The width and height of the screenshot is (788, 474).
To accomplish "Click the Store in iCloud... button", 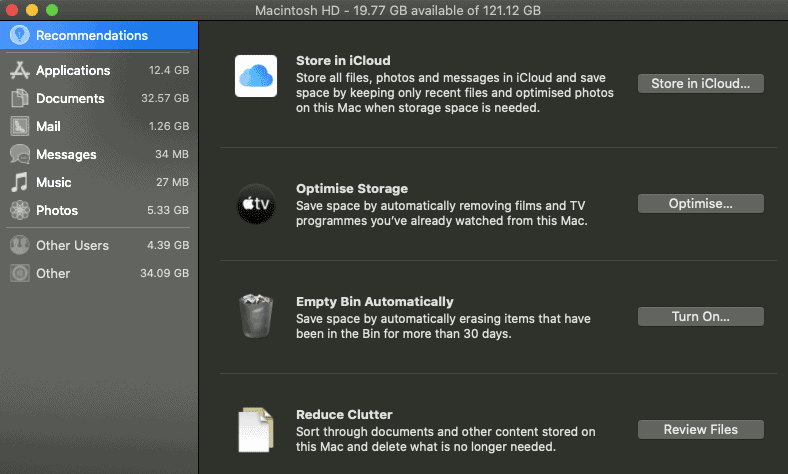I will [x=701, y=83].
